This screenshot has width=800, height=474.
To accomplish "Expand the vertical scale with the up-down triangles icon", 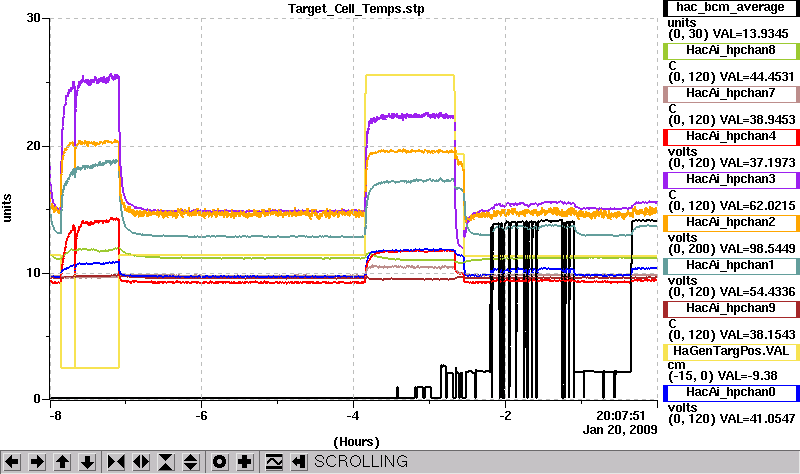I will pos(191,462).
